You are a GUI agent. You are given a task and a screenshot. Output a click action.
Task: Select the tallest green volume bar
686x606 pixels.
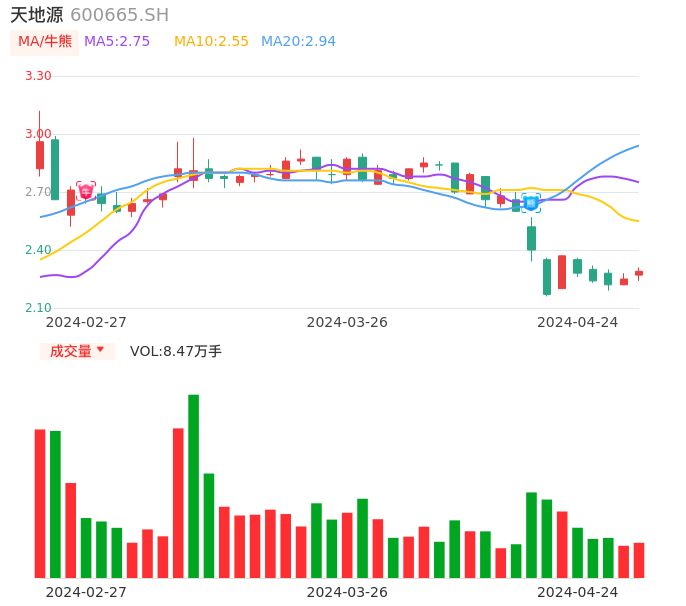[193, 486]
